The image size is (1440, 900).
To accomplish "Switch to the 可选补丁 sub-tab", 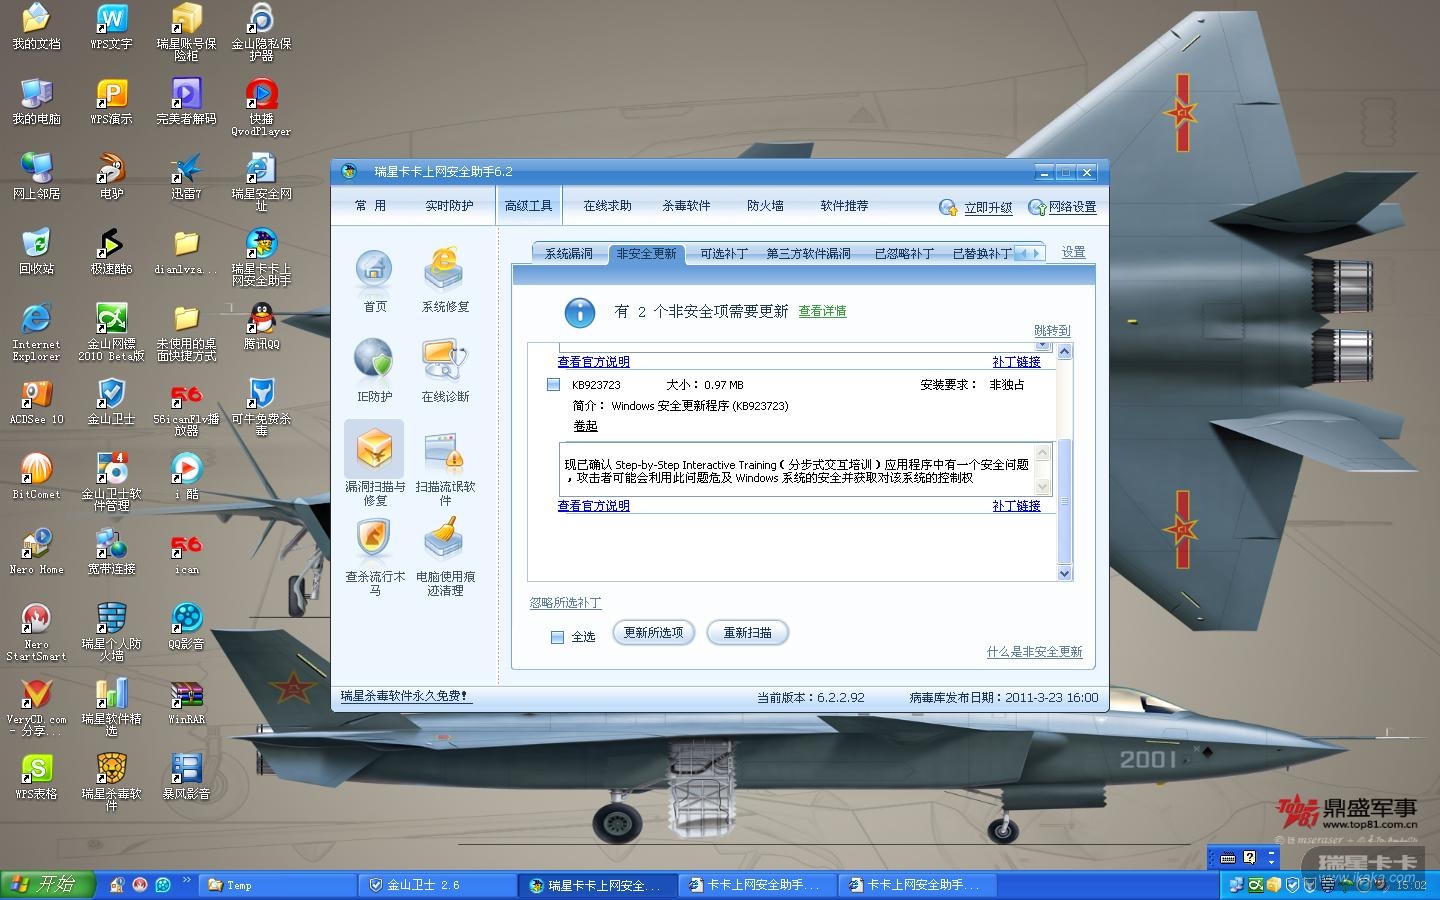I will pyautogui.click(x=723, y=254).
